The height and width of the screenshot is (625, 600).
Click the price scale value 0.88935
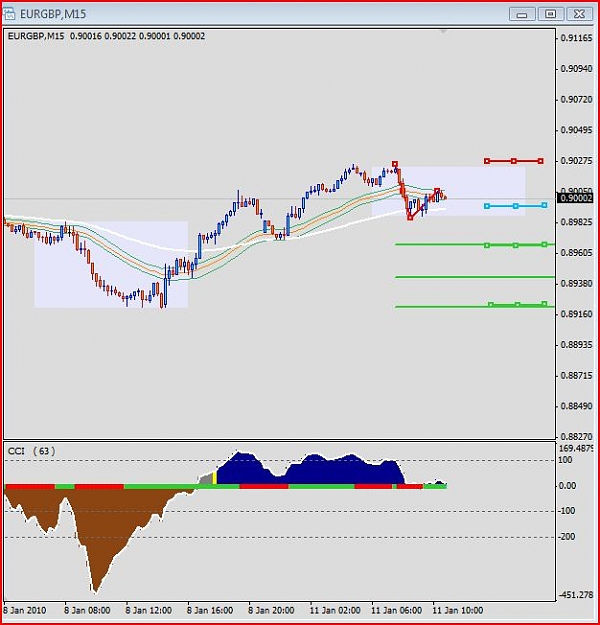pos(576,345)
